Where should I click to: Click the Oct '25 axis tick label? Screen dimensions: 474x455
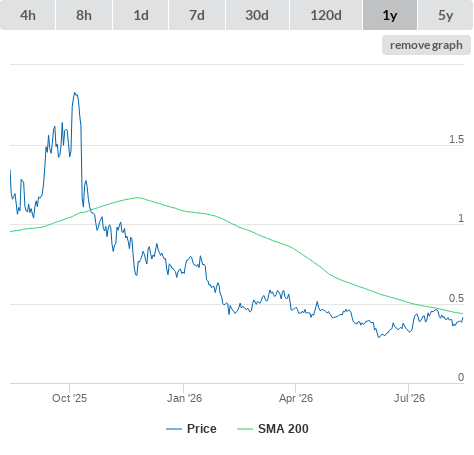tap(69, 398)
